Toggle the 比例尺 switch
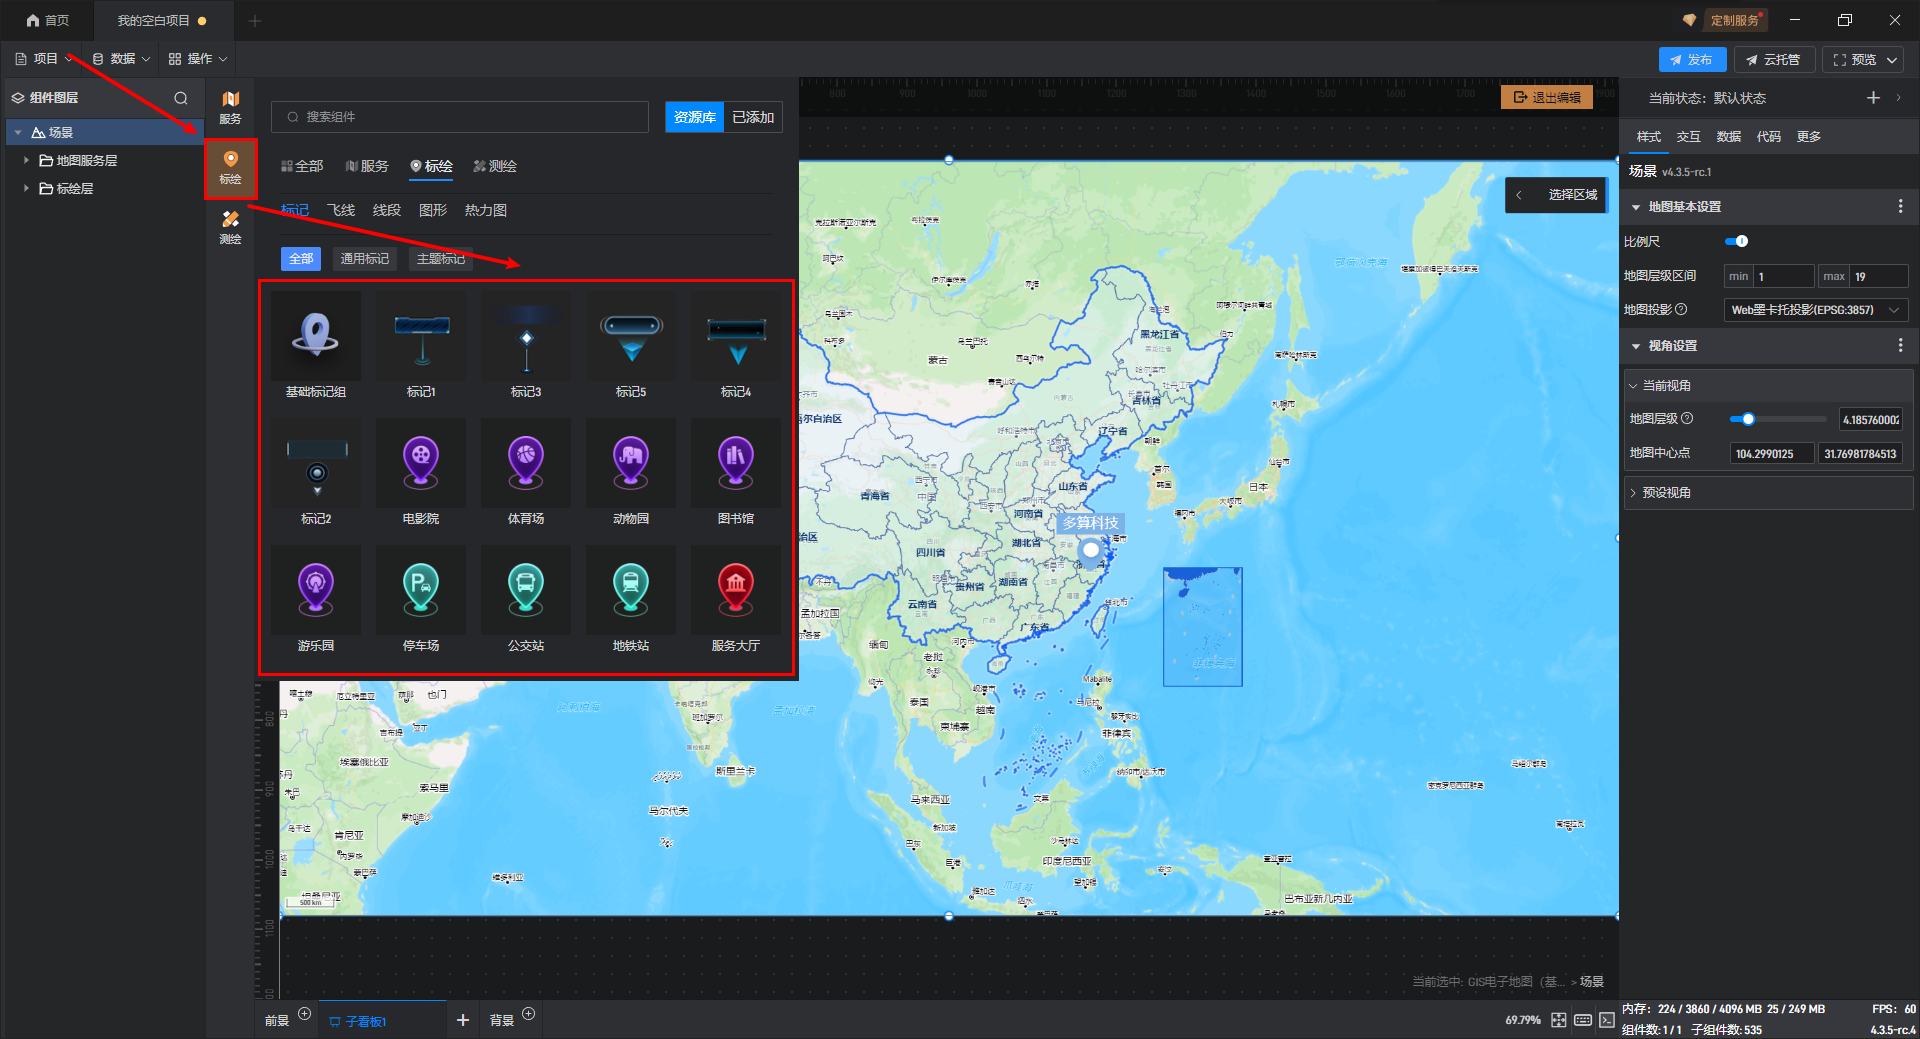 1737,241
